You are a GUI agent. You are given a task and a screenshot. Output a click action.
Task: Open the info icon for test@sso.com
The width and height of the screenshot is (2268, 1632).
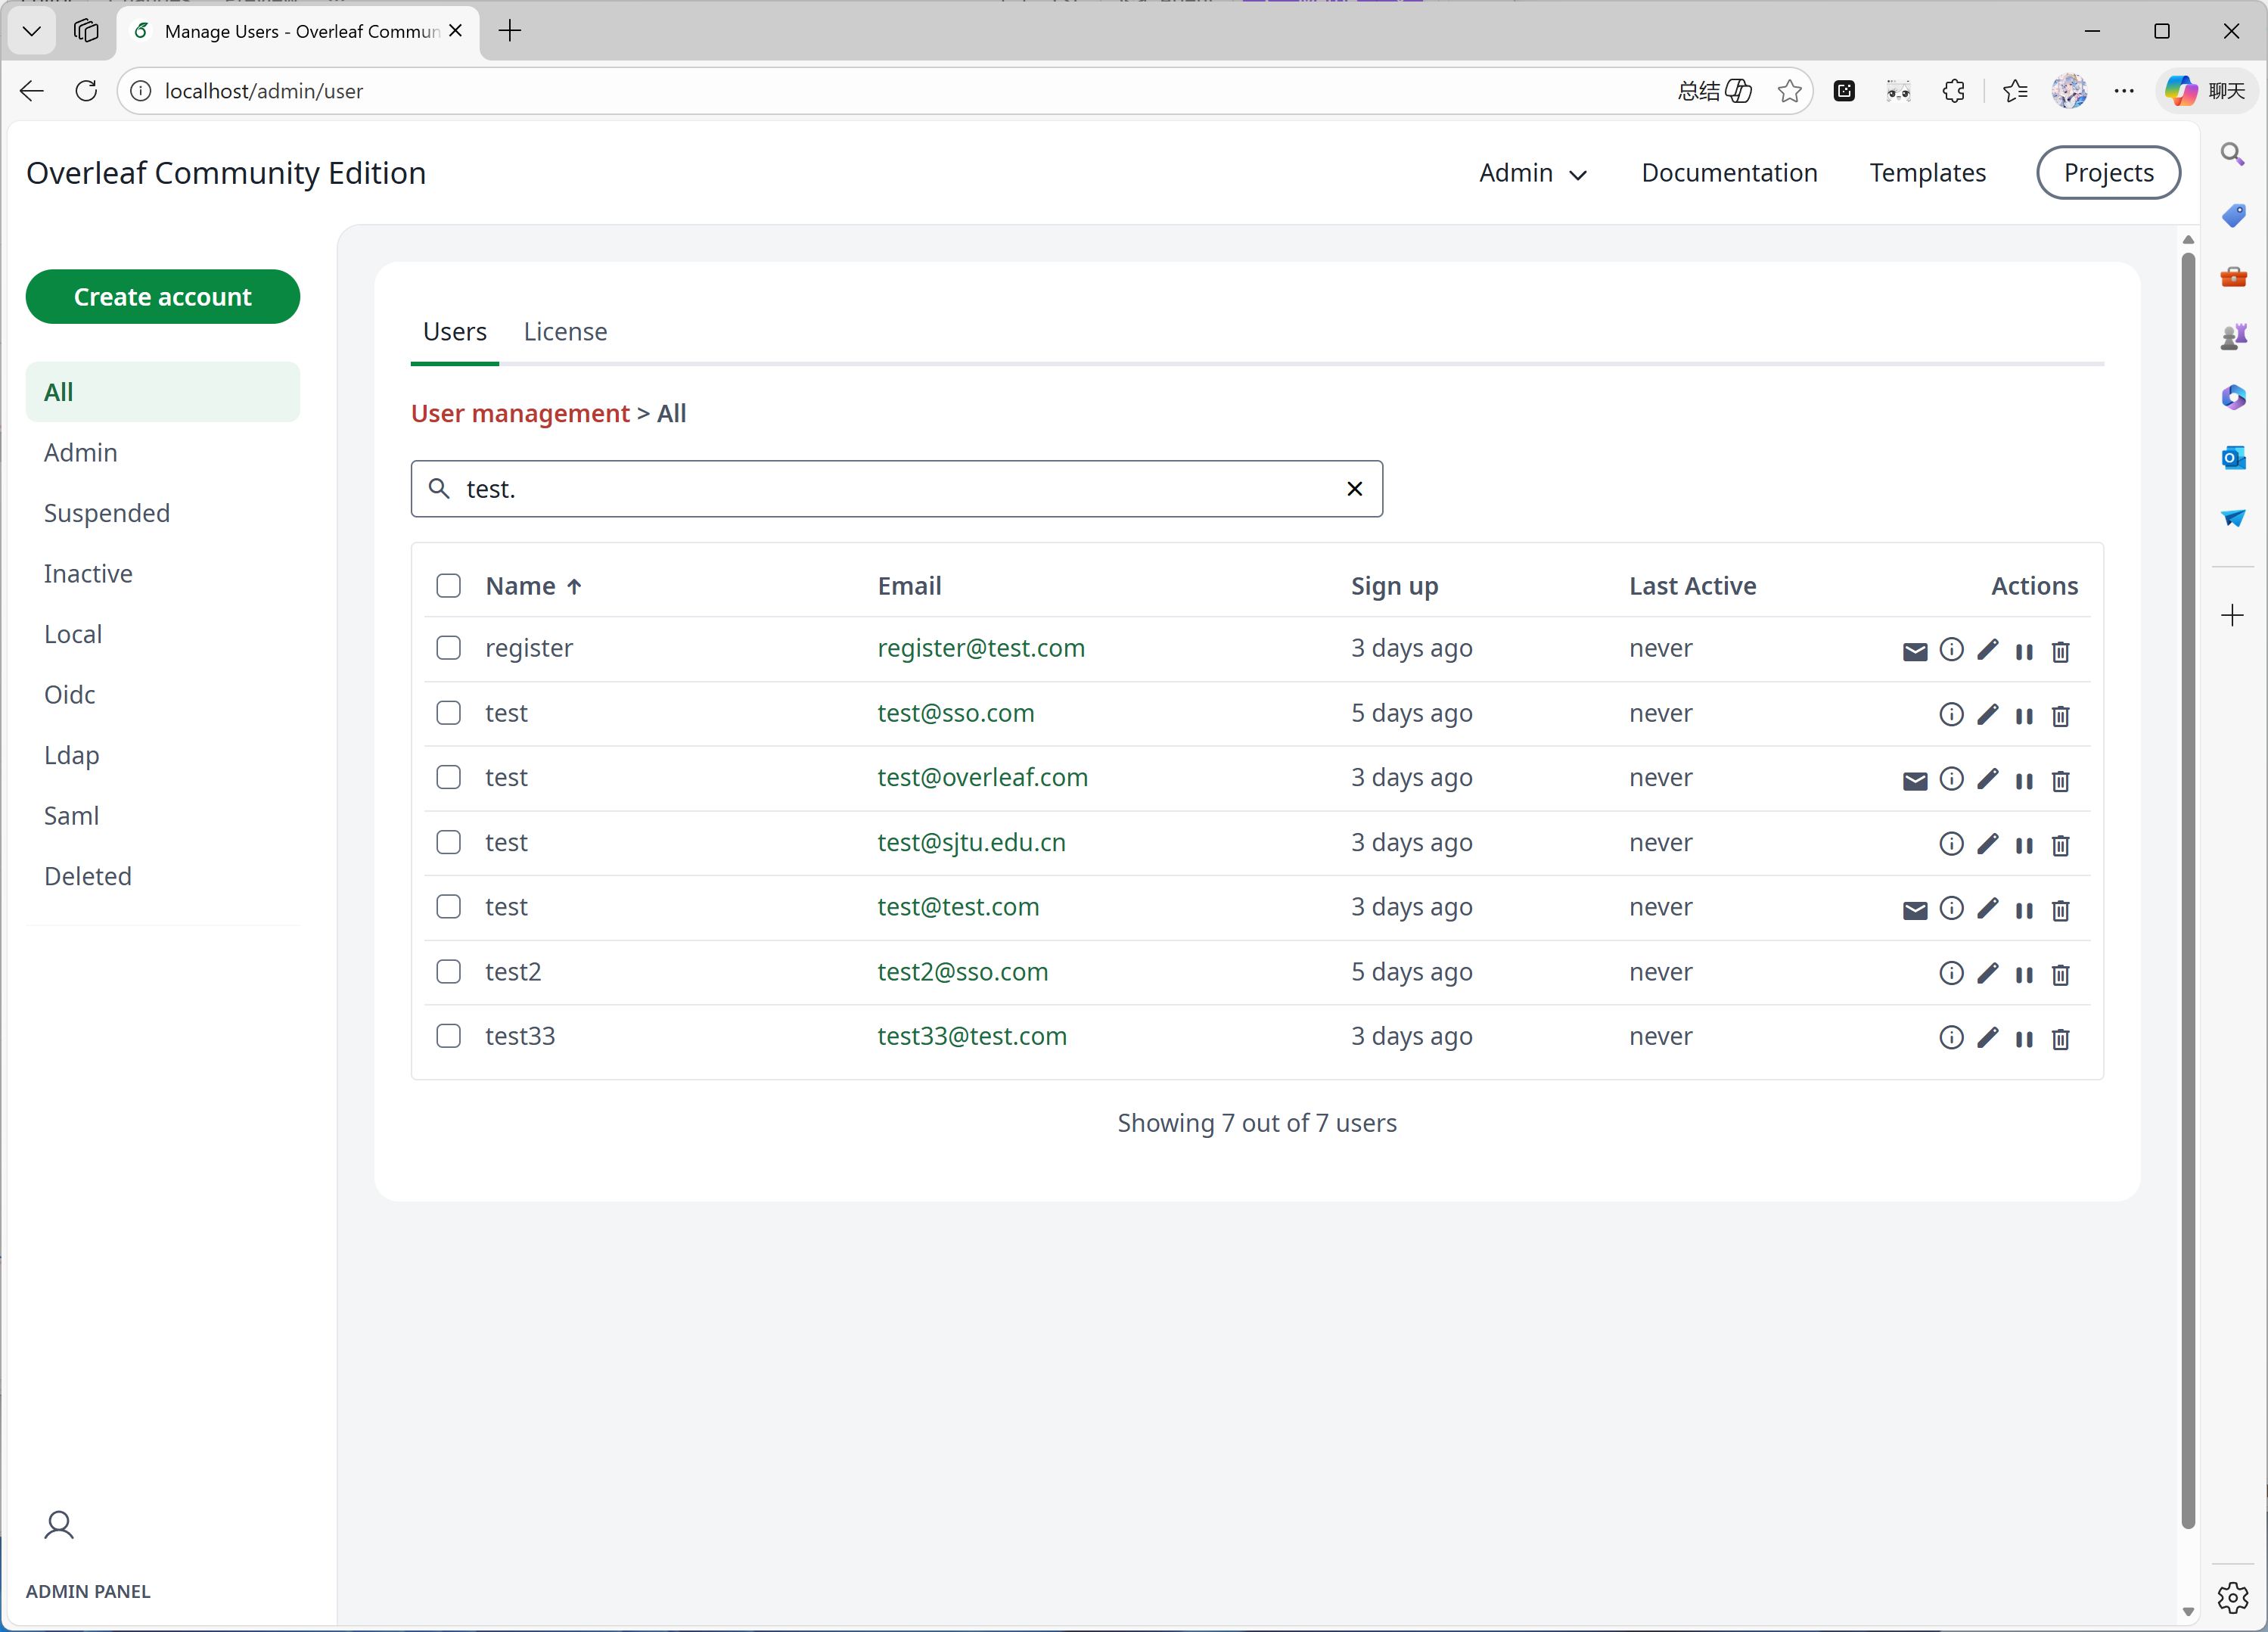pos(1950,714)
